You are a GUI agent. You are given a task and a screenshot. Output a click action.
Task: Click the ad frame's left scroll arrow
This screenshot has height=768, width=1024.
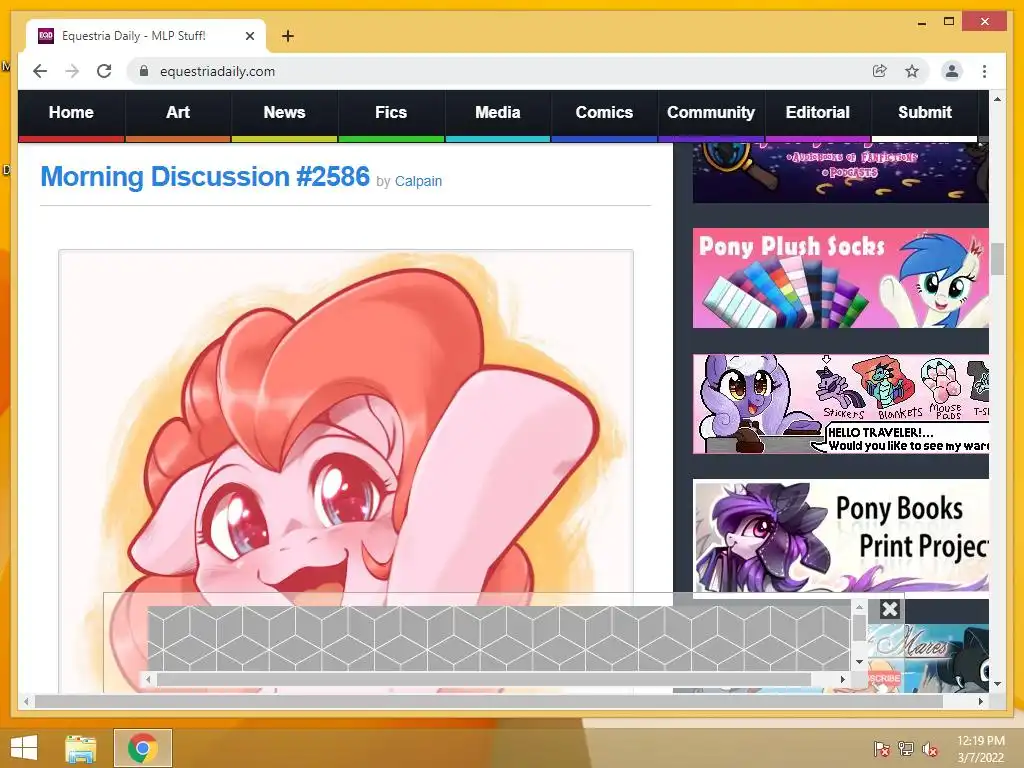click(148, 680)
